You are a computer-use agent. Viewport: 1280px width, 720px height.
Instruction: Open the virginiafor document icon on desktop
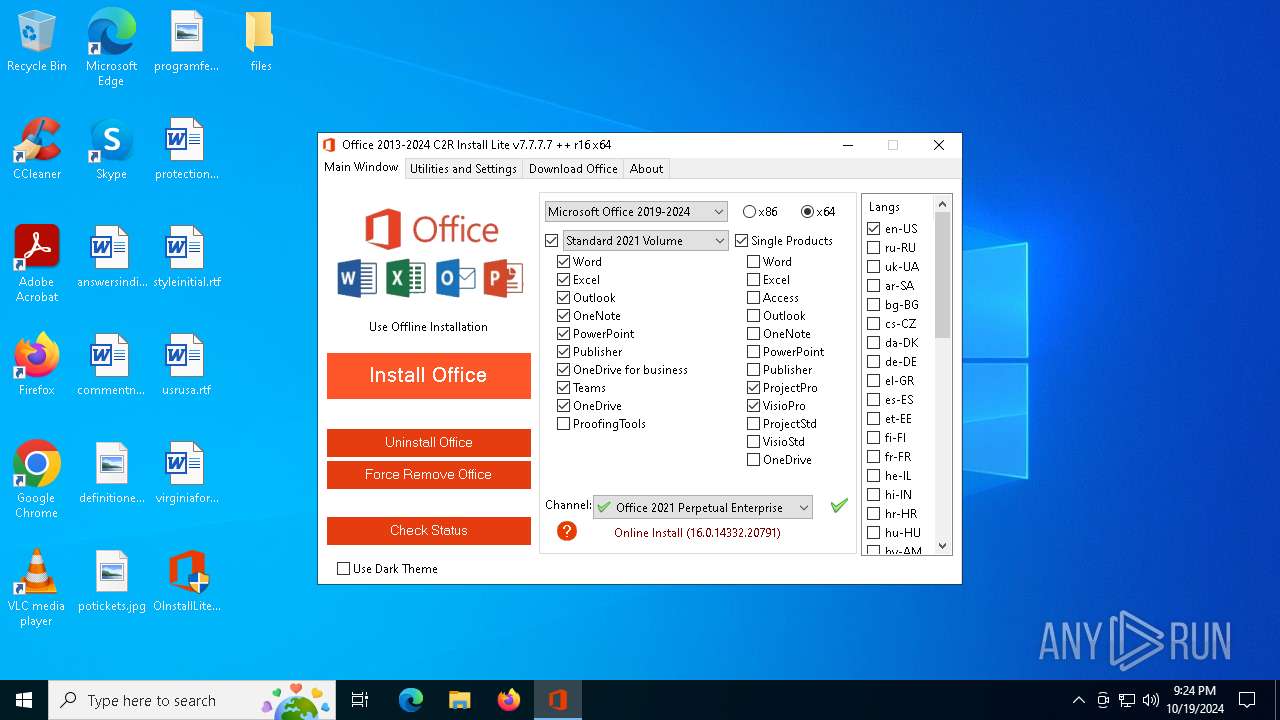pos(187,473)
